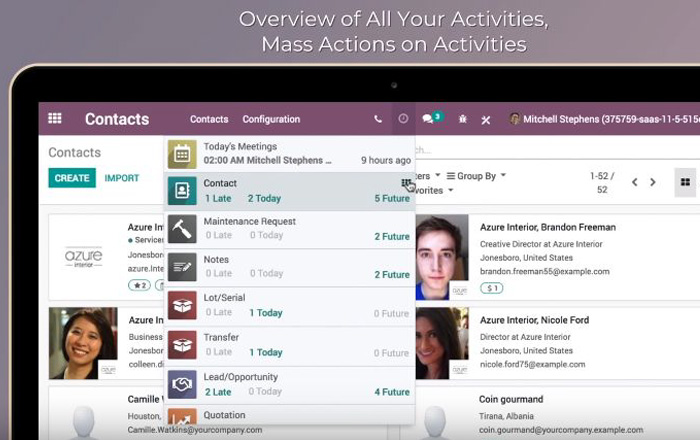Screen dimensions: 700x440
Task: Go to next page arrow
Action: coord(653,182)
